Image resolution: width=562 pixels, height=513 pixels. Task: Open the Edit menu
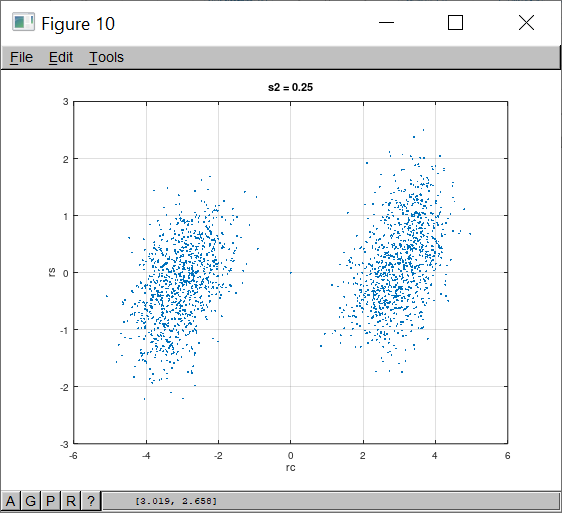61,57
